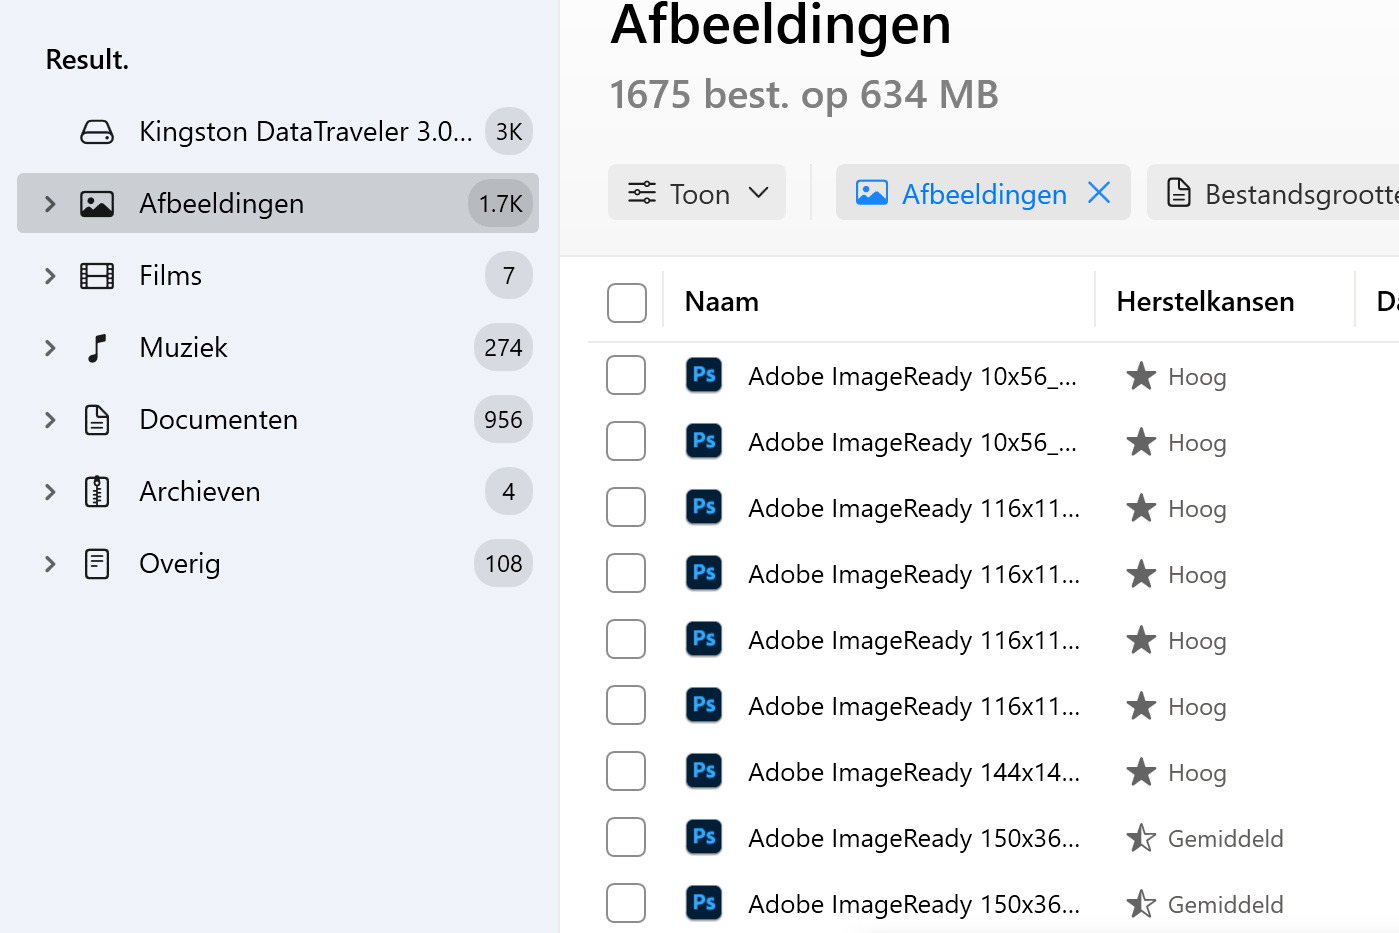This screenshot has height=933, width=1399.
Task: Select the Films category
Action: [278, 276]
